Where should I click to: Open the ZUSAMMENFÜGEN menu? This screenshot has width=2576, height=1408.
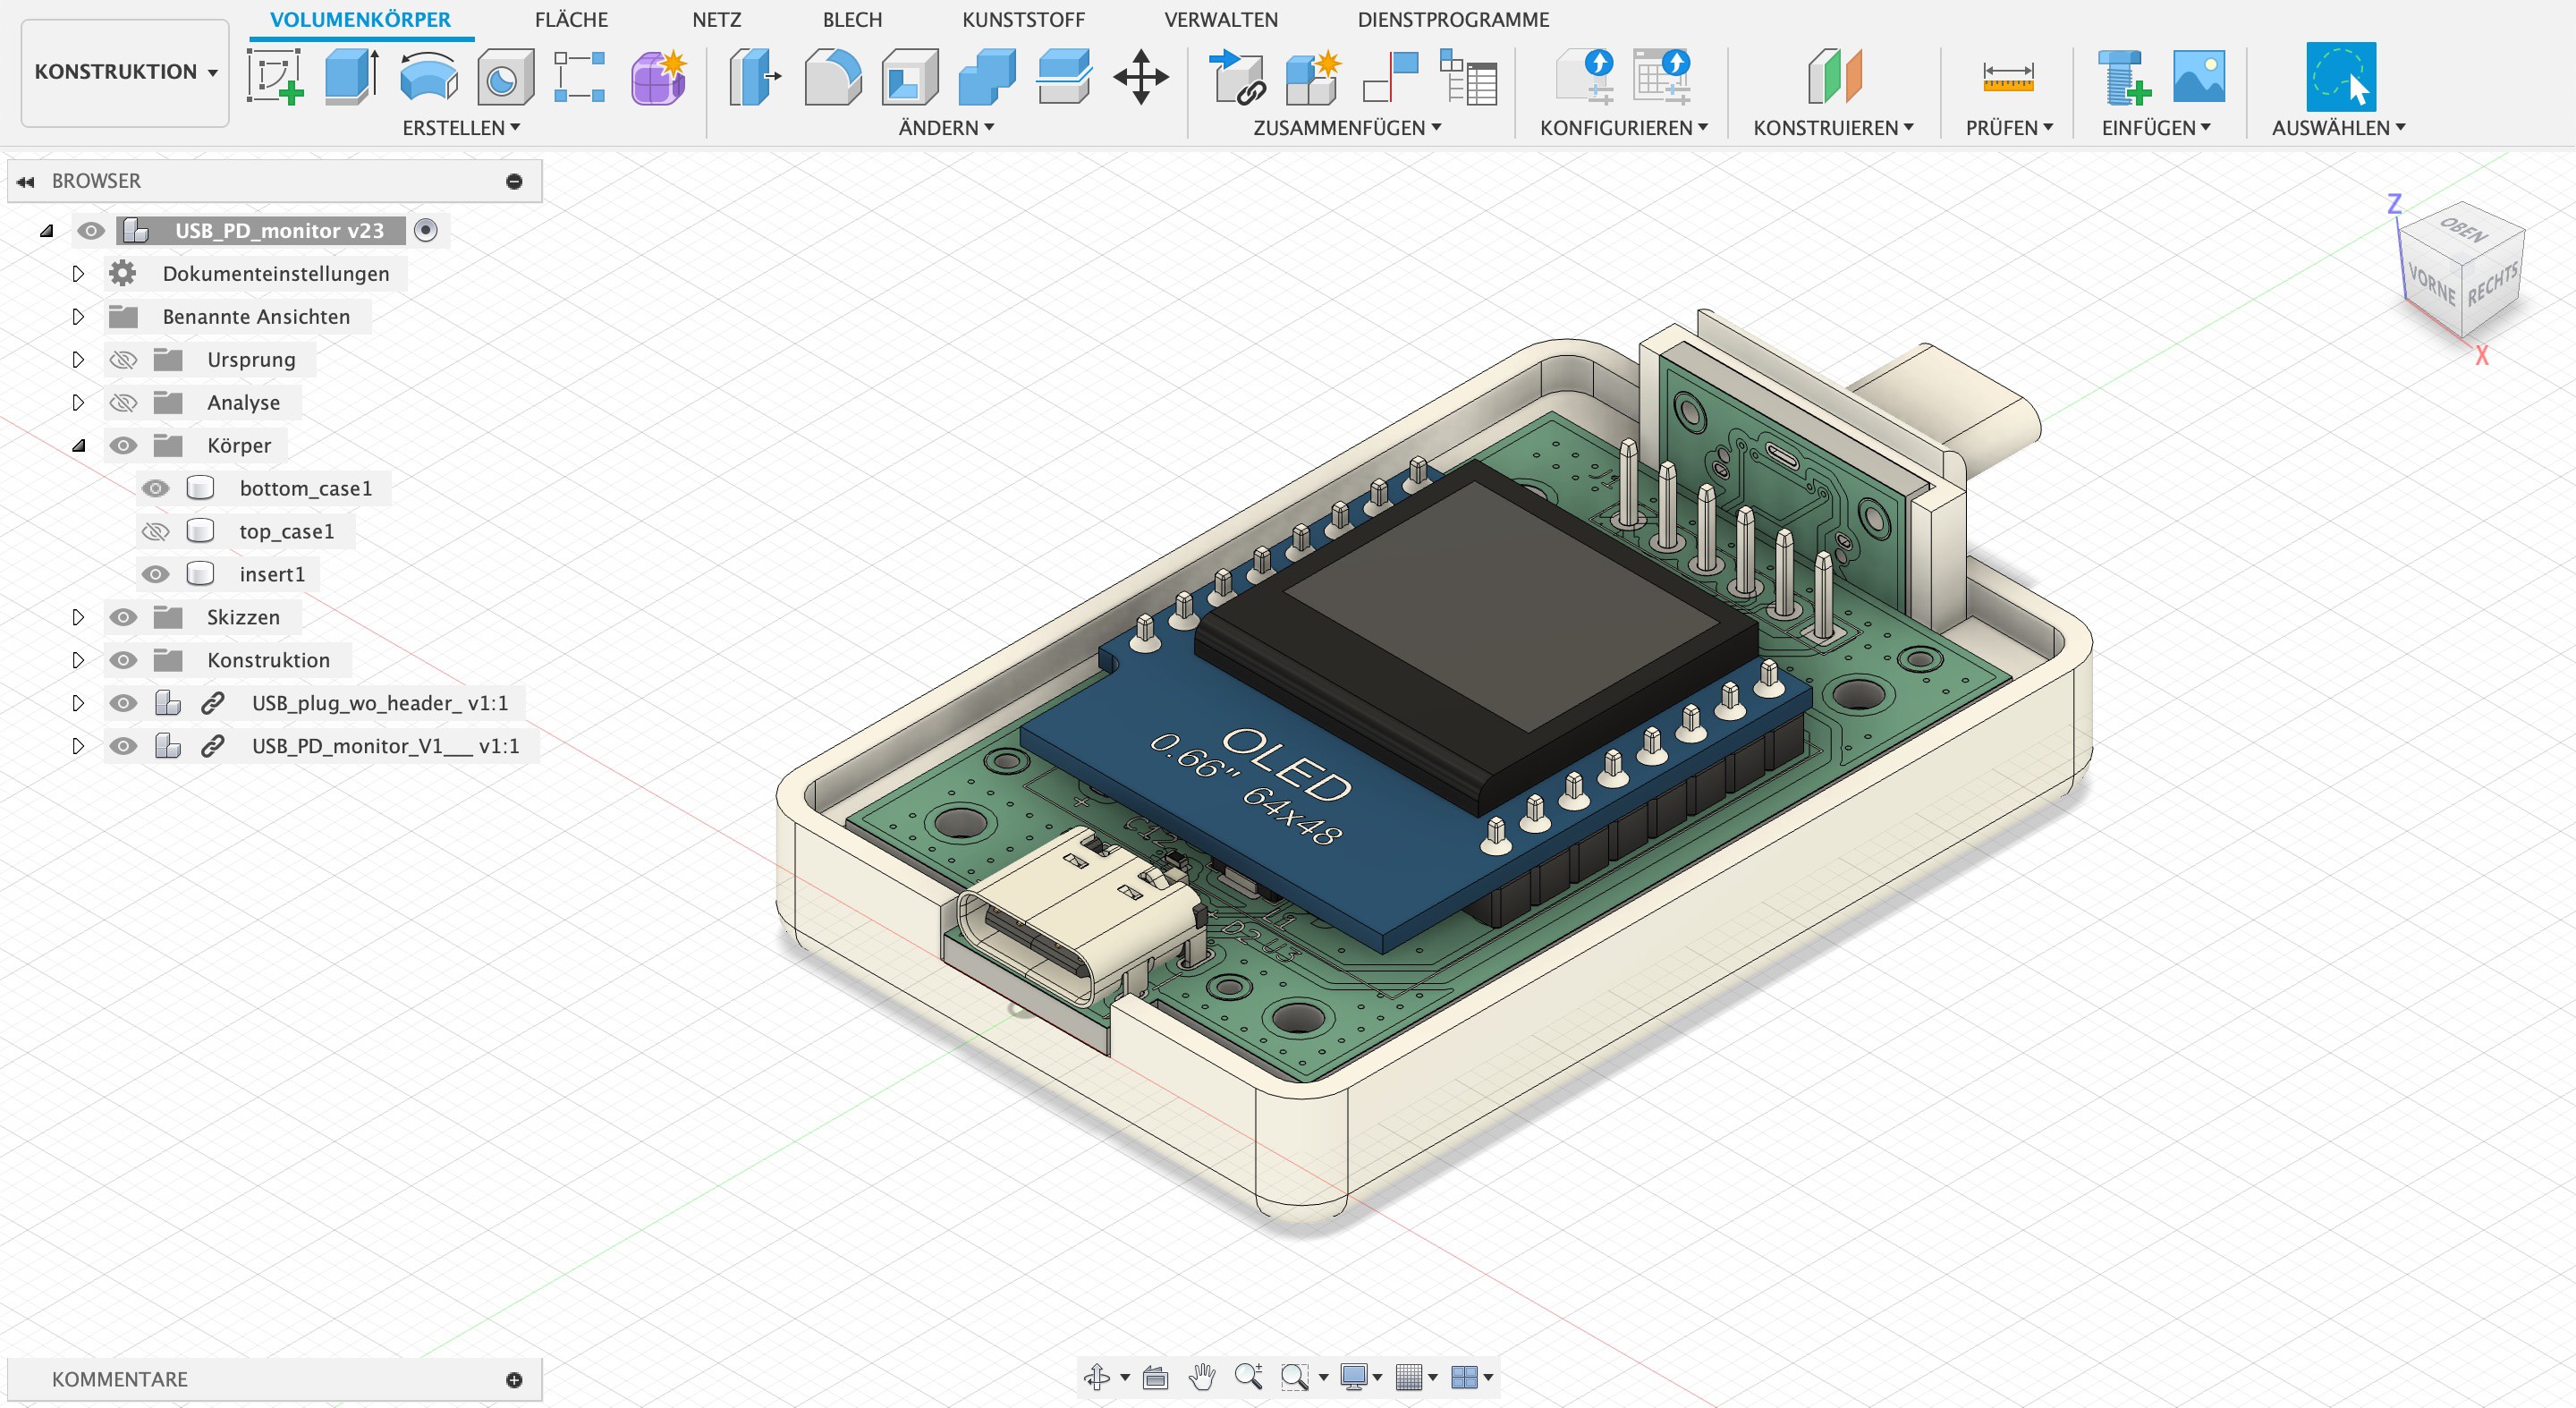1346,128
